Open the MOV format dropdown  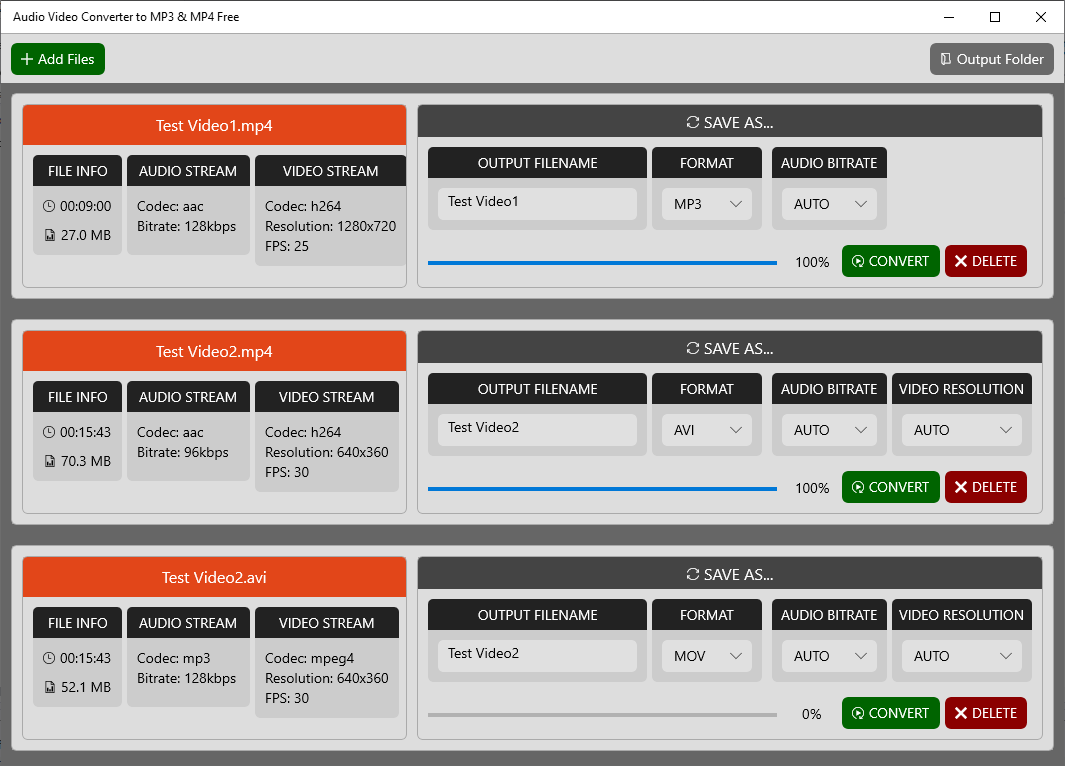click(707, 656)
